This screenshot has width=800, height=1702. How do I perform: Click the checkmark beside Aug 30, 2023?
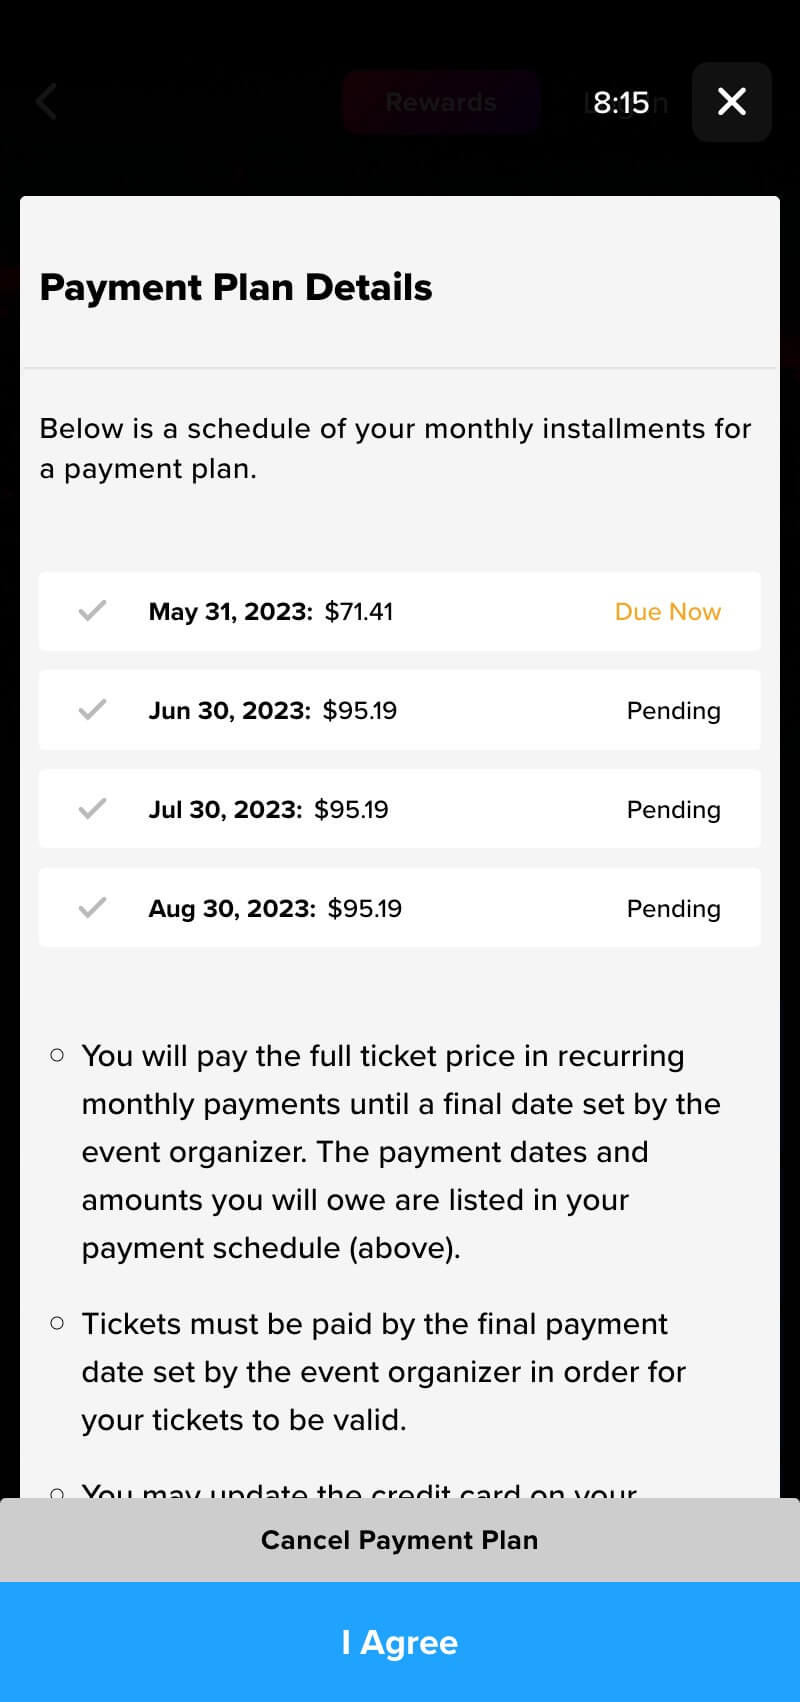point(92,908)
